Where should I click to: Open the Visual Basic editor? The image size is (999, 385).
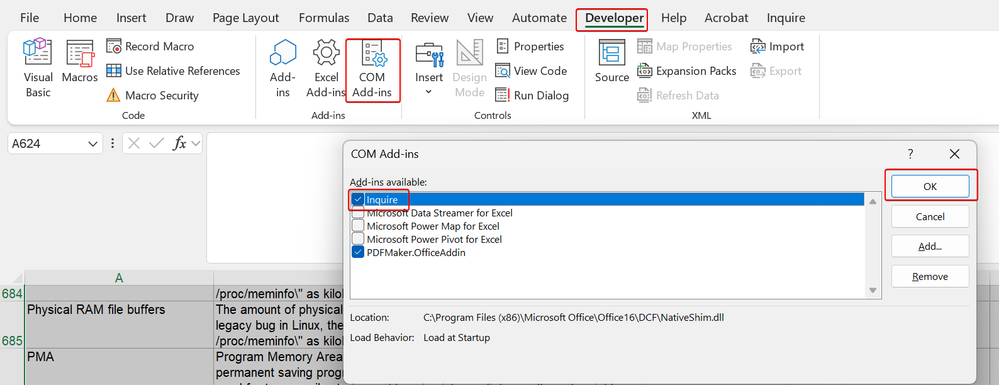(38, 68)
